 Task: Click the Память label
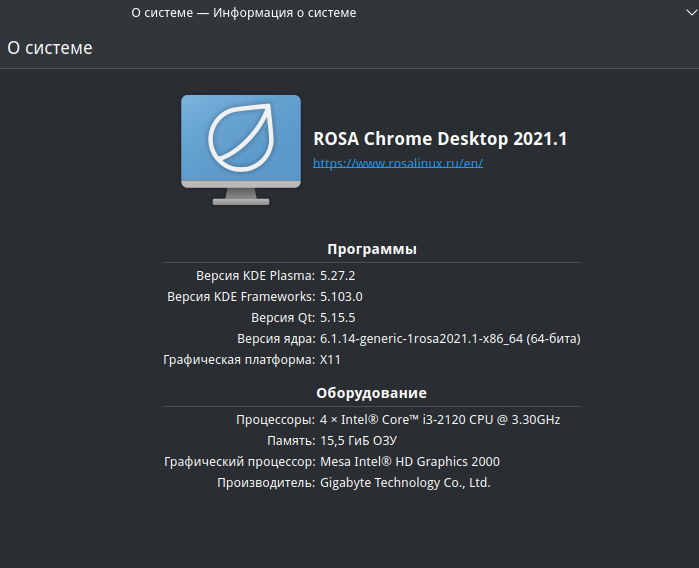point(291,441)
